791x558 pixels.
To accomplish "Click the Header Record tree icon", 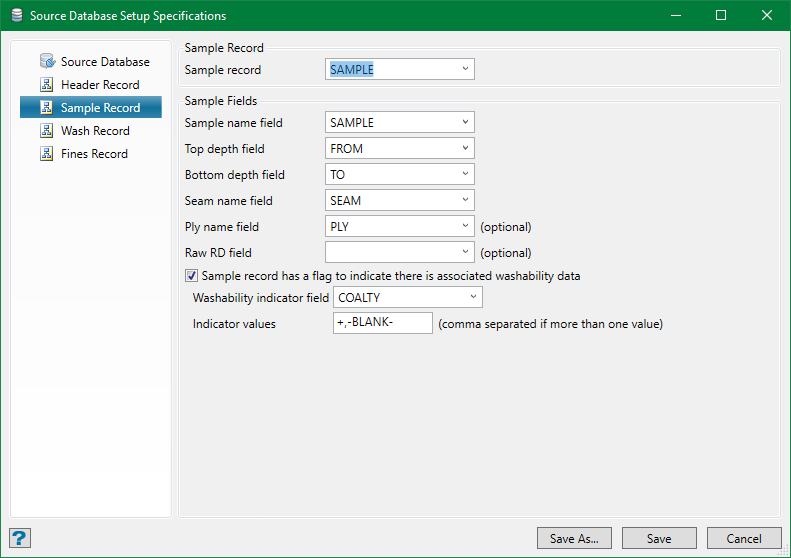I will pyautogui.click(x=47, y=85).
